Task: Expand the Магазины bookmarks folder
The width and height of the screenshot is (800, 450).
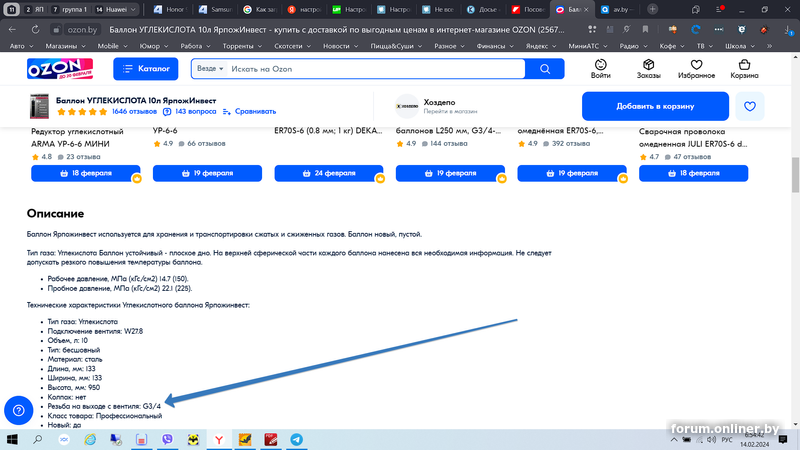Action: 65,46
